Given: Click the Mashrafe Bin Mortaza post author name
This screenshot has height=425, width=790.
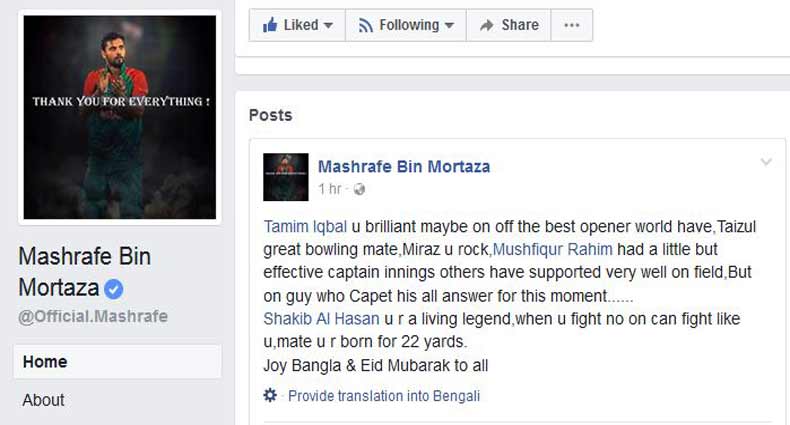Looking at the screenshot, I should pos(404,167).
